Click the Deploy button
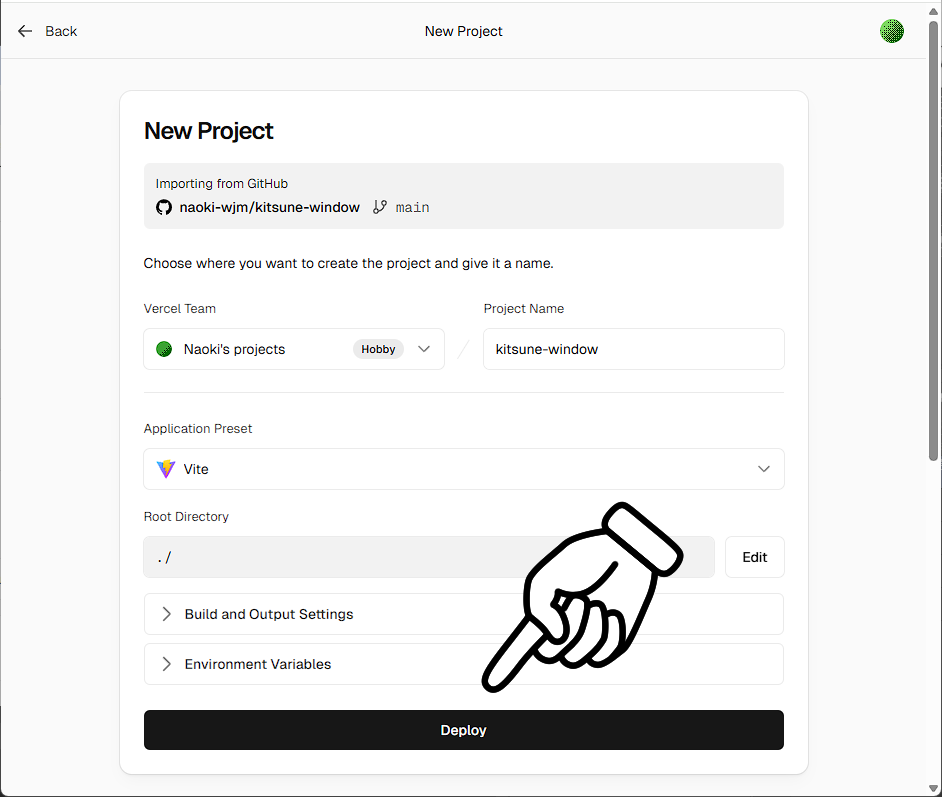This screenshot has width=942, height=797. (463, 730)
